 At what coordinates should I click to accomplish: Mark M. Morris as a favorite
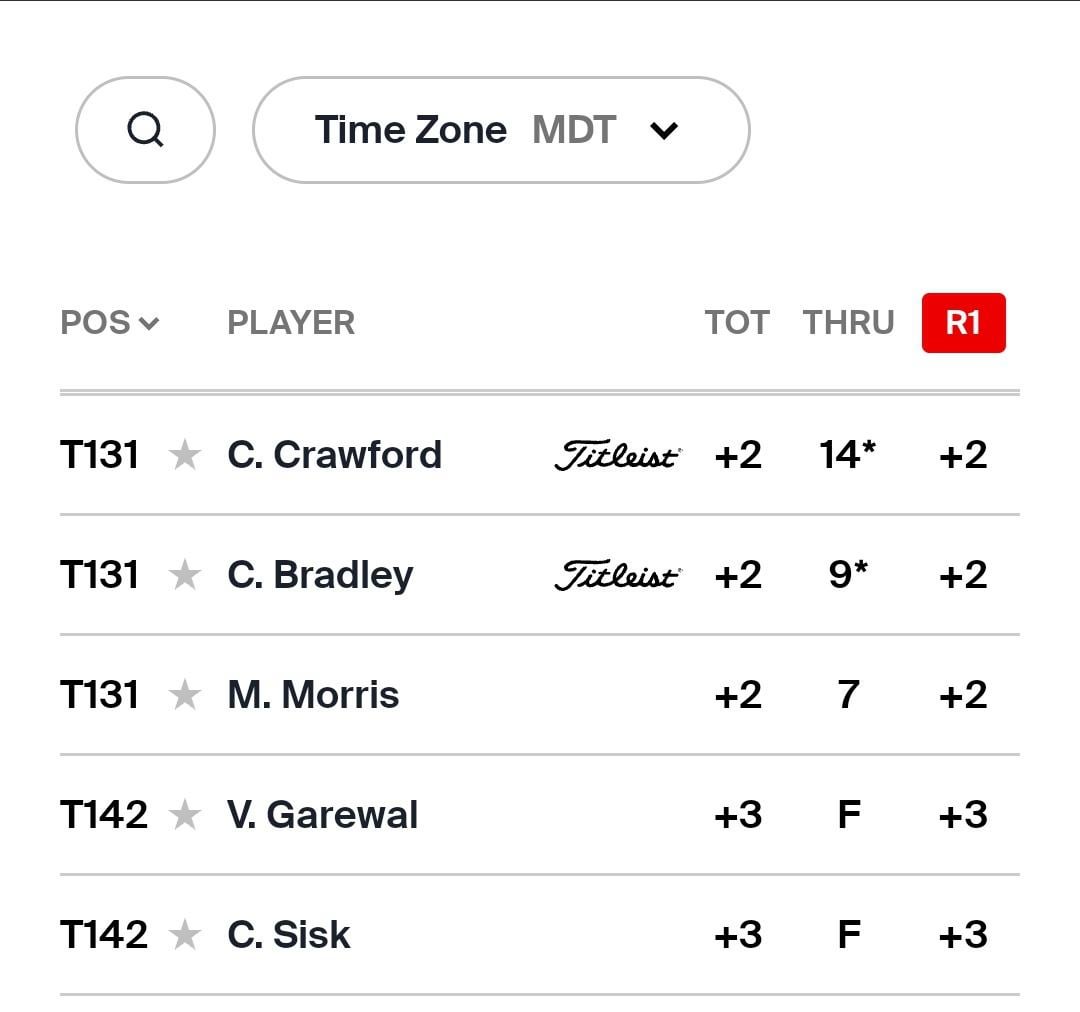[185, 695]
